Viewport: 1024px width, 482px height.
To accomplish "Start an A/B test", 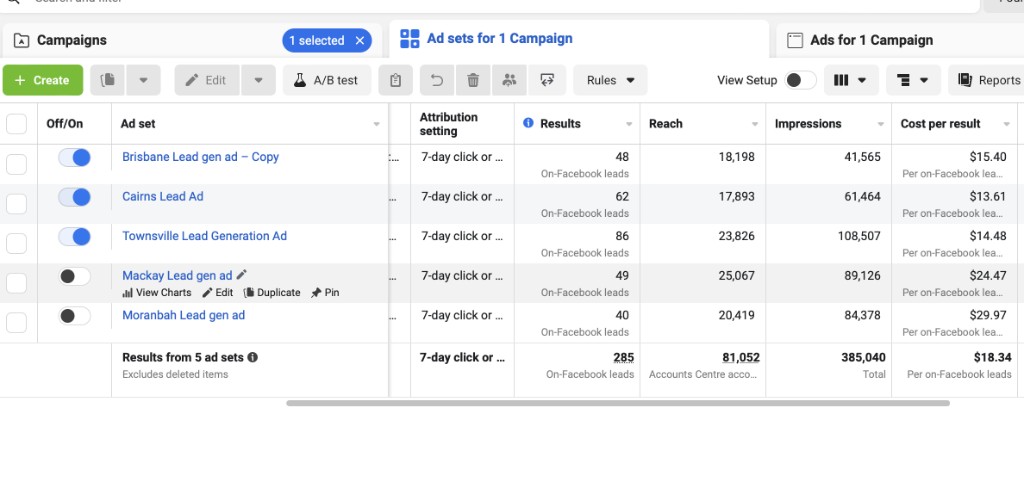I will coord(327,80).
